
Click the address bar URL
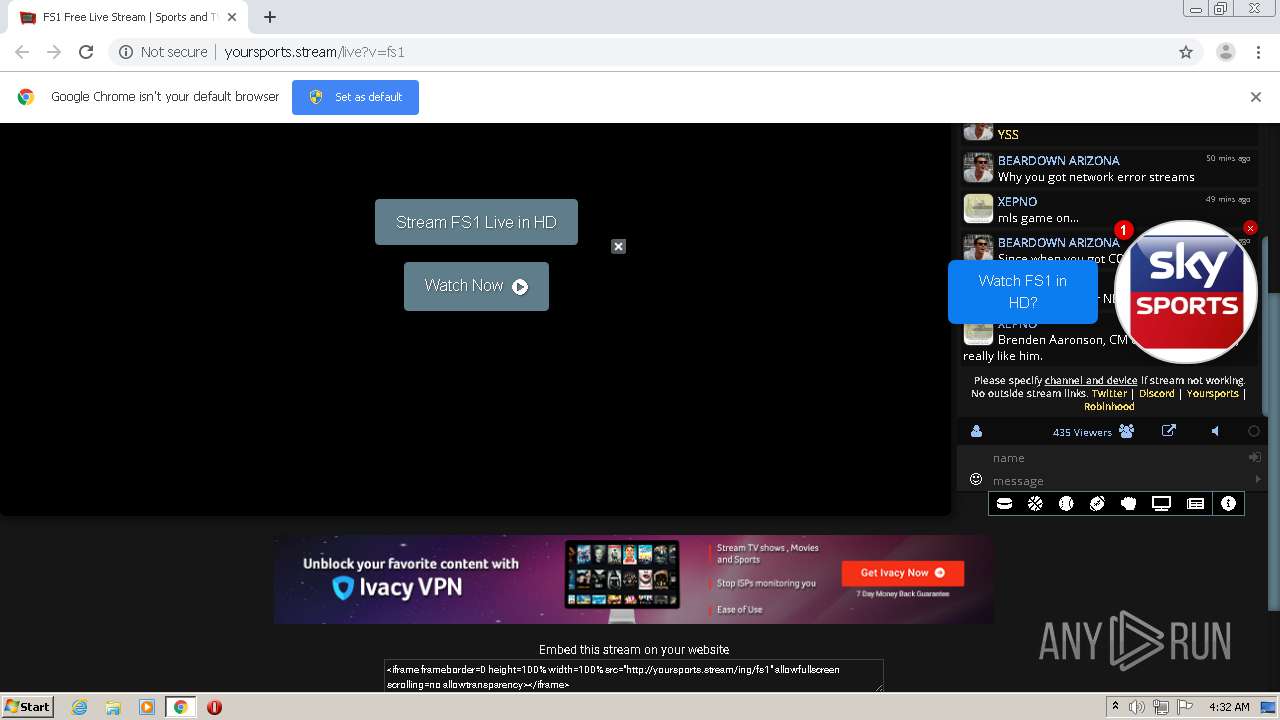[314, 52]
